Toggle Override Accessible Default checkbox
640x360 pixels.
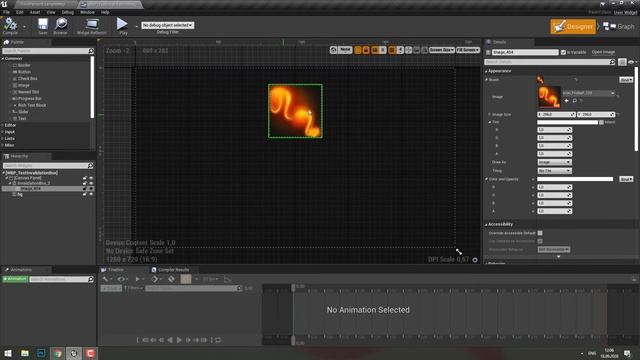pyautogui.click(x=540, y=233)
